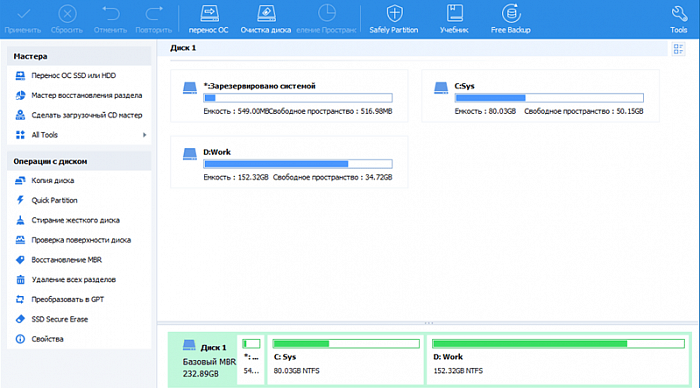Click Свободное пространство : 34.72GB text

click(x=333, y=177)
